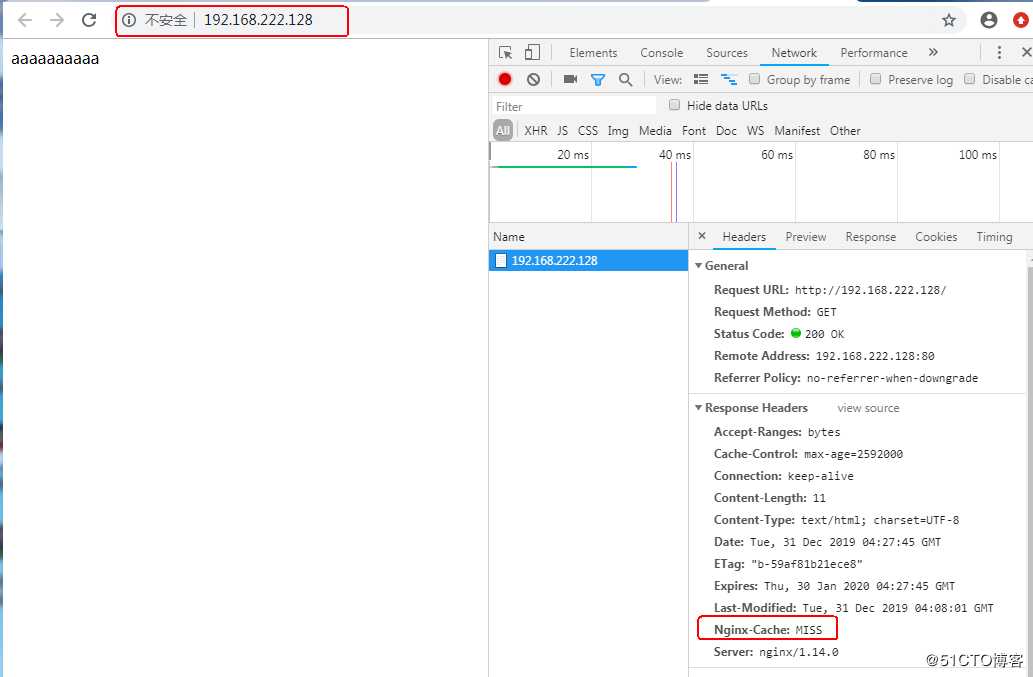Enable the Preserve log checkbox

click(876, 79)
